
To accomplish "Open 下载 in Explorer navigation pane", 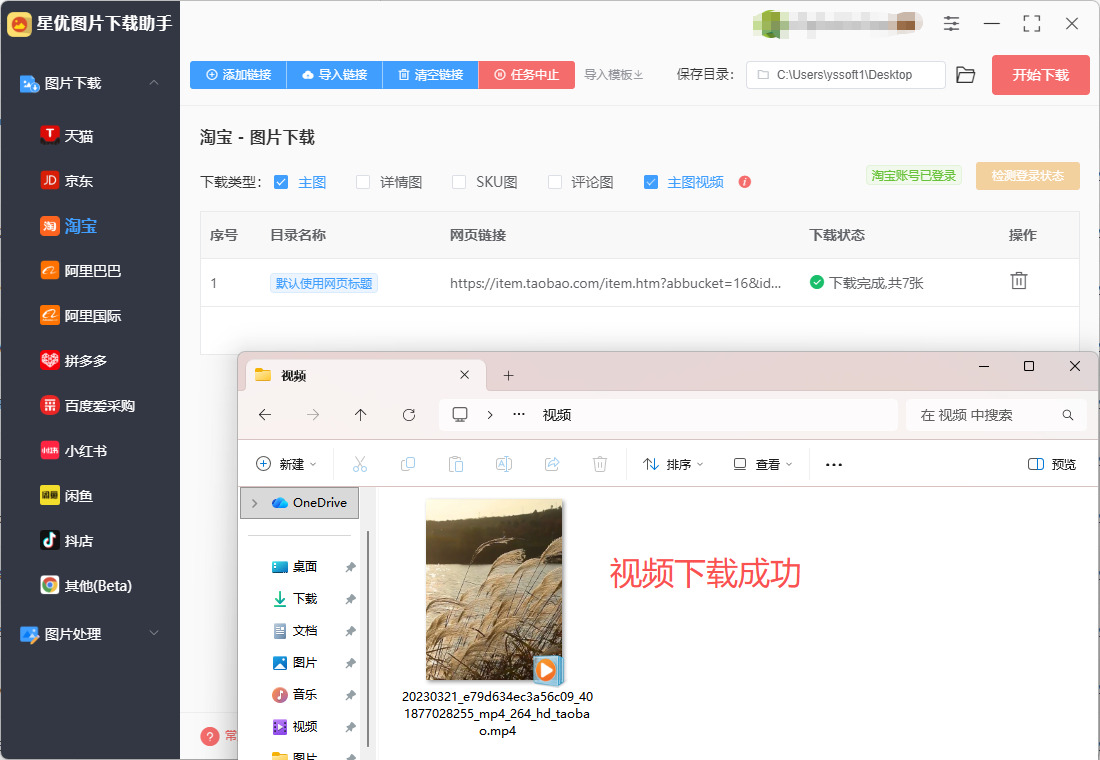I will coord(295,599).
